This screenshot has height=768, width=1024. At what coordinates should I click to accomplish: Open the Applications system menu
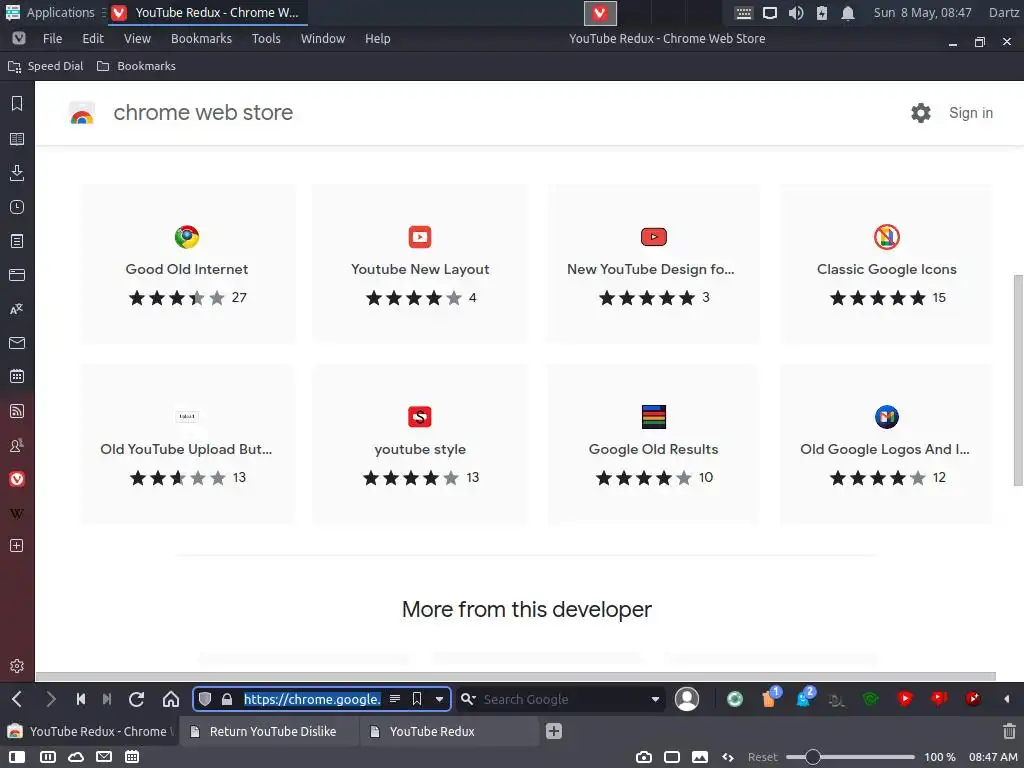(x=50, y=12)
